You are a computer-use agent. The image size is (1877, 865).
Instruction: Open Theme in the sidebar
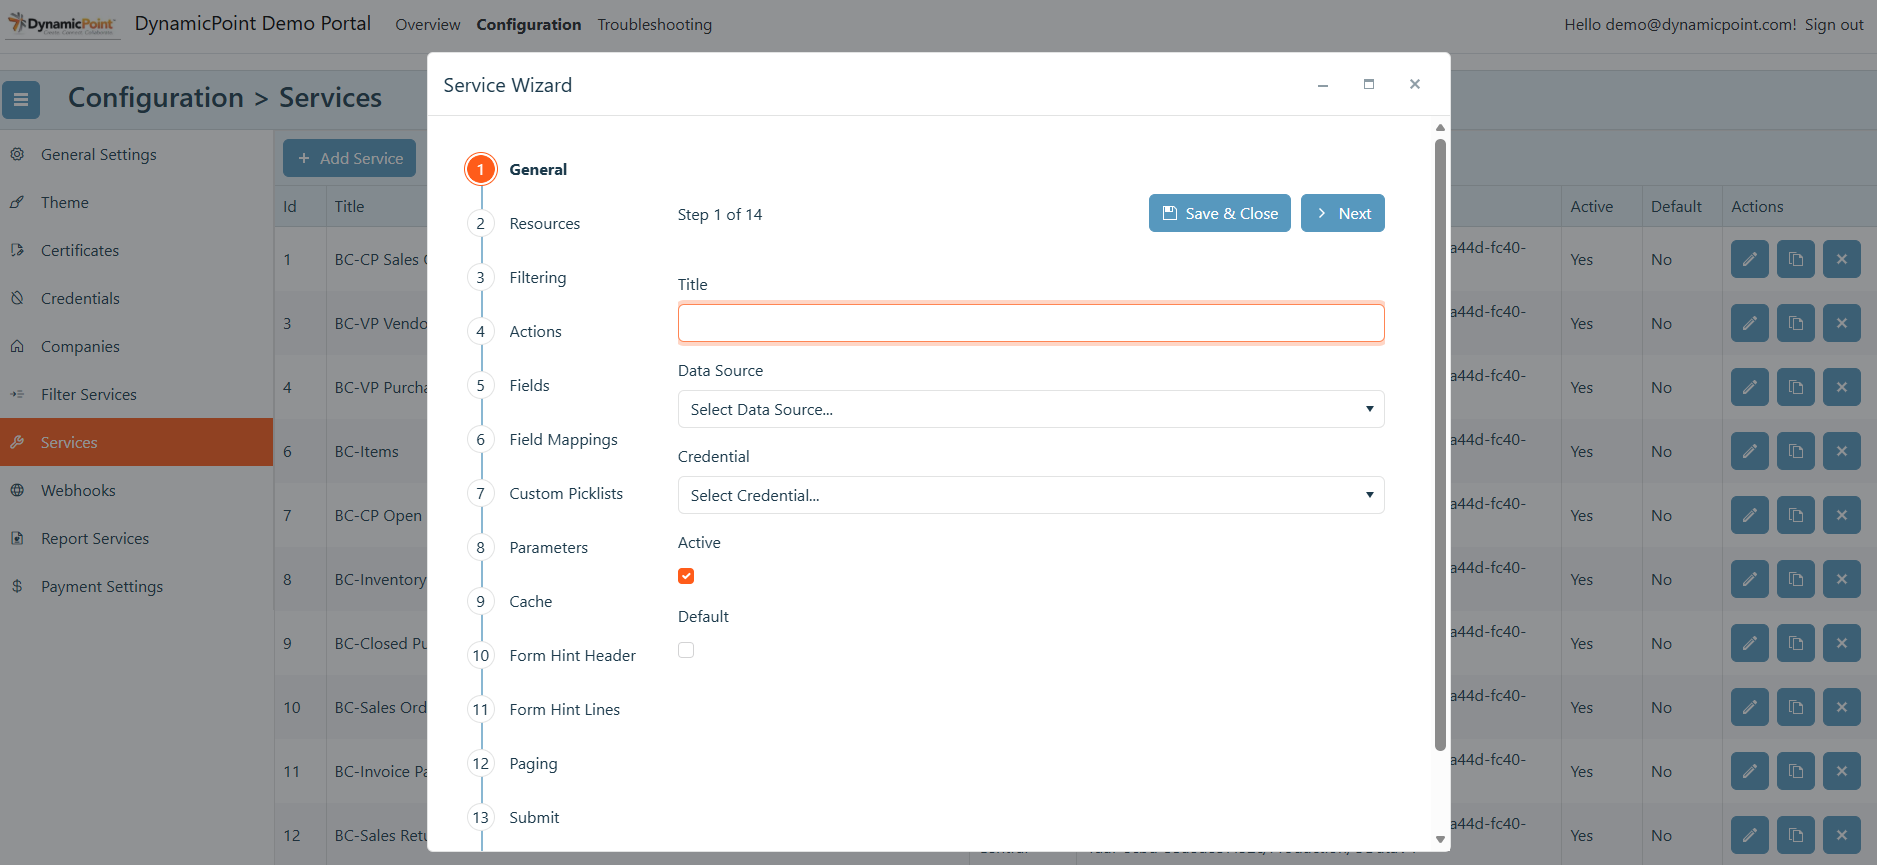click(136, 202)
